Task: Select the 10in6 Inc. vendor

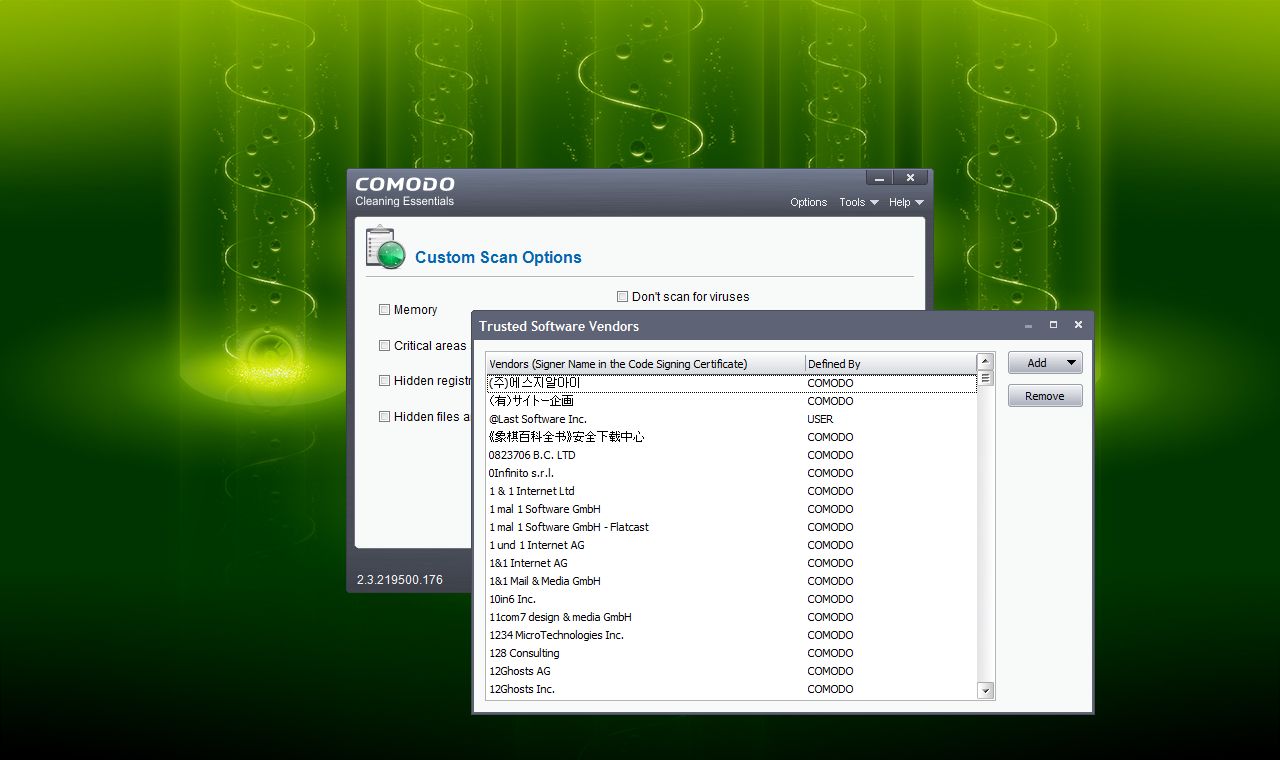Action: [x=731, y=599]
